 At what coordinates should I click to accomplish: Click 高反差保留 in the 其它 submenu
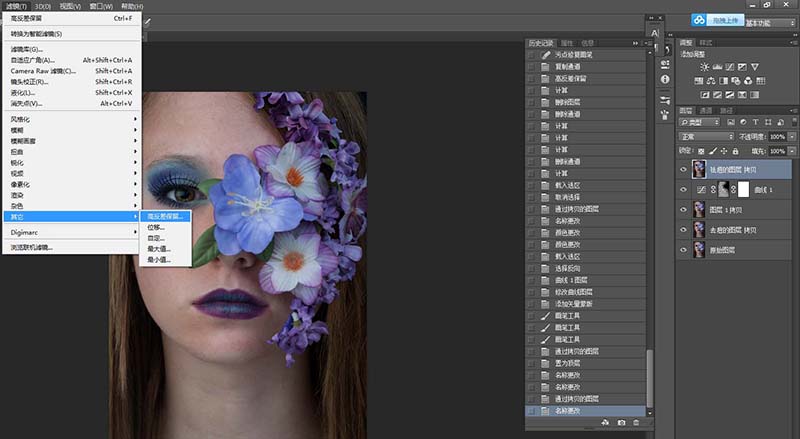pyautogui.click(x=166, y=215)
